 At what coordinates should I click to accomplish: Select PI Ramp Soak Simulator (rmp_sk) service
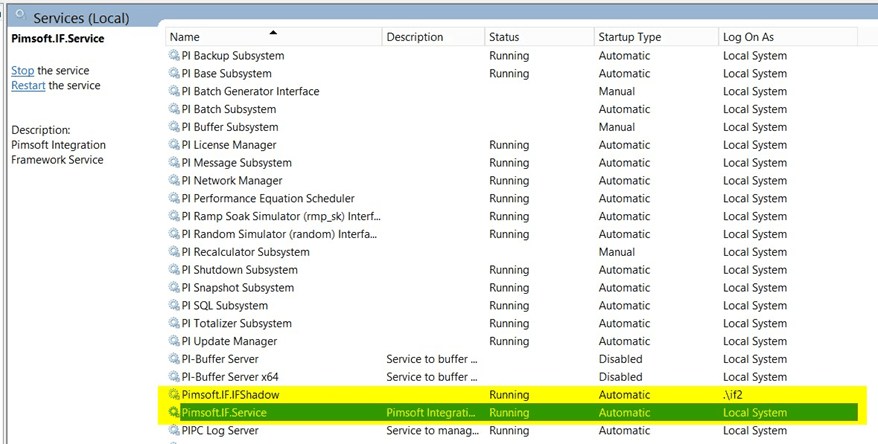281,216
